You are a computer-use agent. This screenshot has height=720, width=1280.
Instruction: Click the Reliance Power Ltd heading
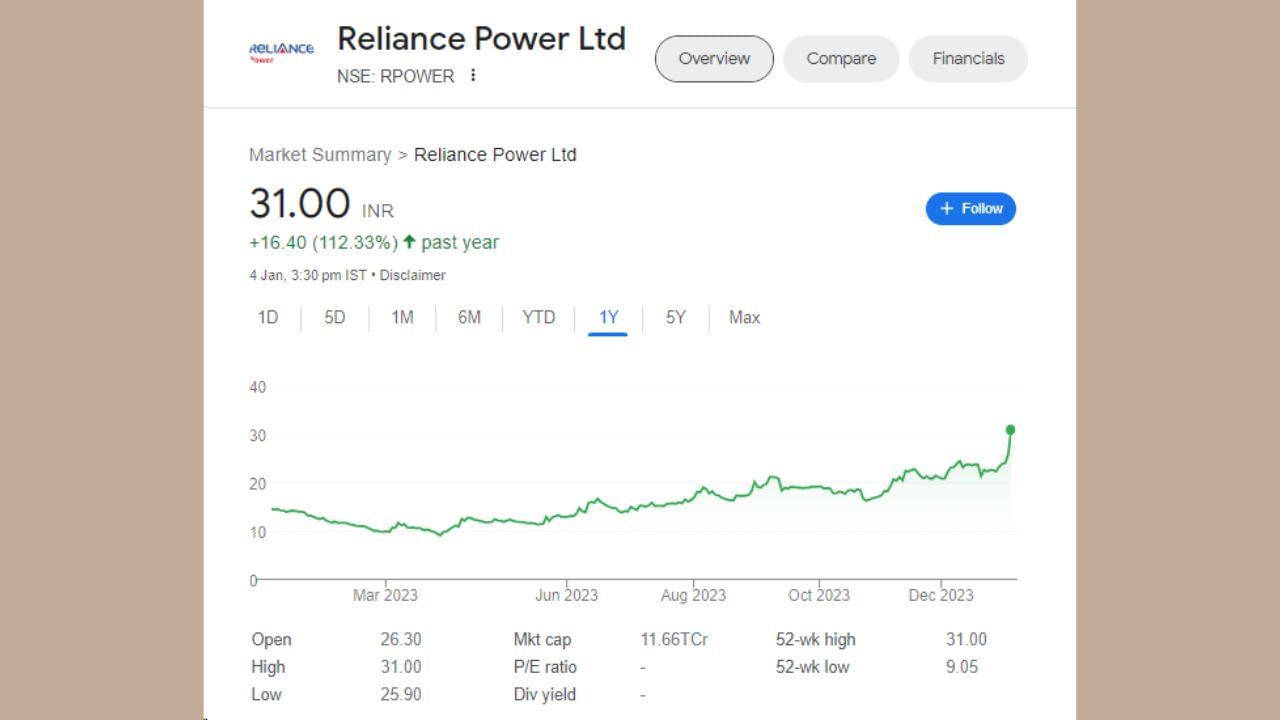481,38
